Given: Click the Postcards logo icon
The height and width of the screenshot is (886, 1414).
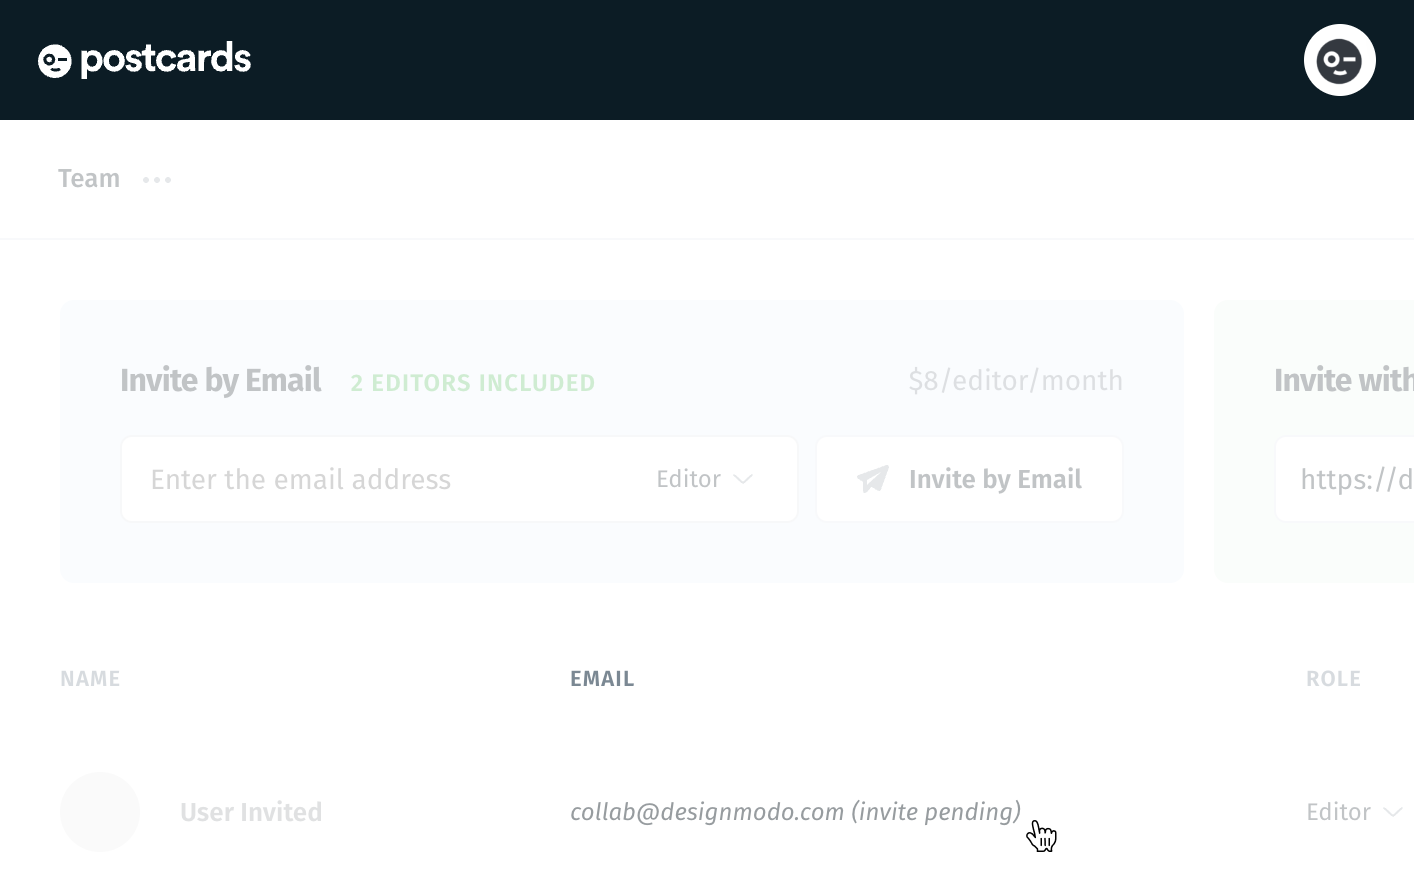Looking at the screenshot, I should (55, 61).
